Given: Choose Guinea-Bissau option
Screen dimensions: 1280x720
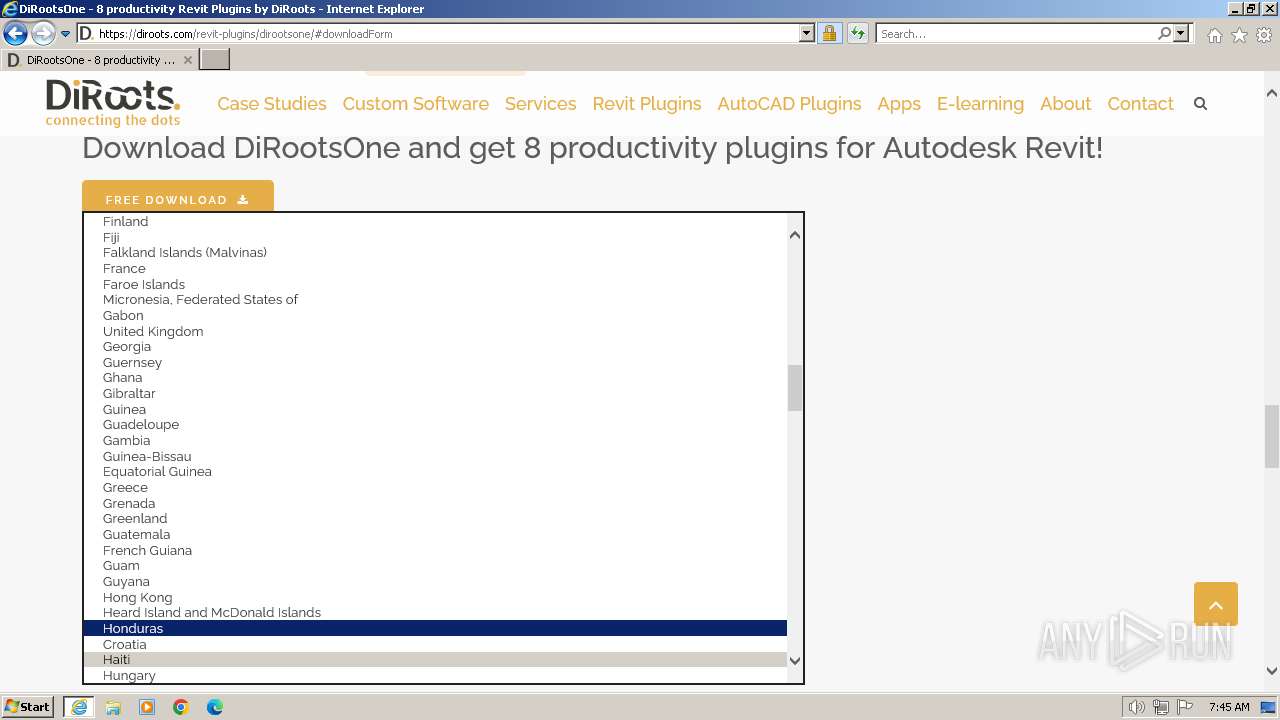Looking at the screenshot, I should coord(435,456).
